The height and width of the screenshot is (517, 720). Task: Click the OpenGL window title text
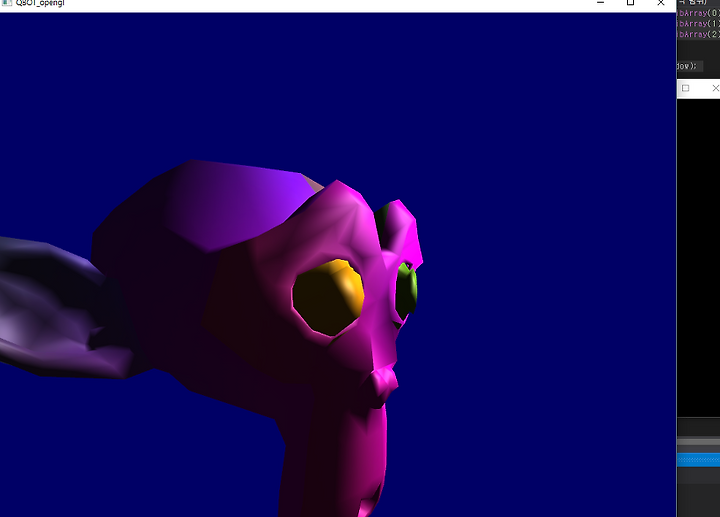tap(40, 3)
